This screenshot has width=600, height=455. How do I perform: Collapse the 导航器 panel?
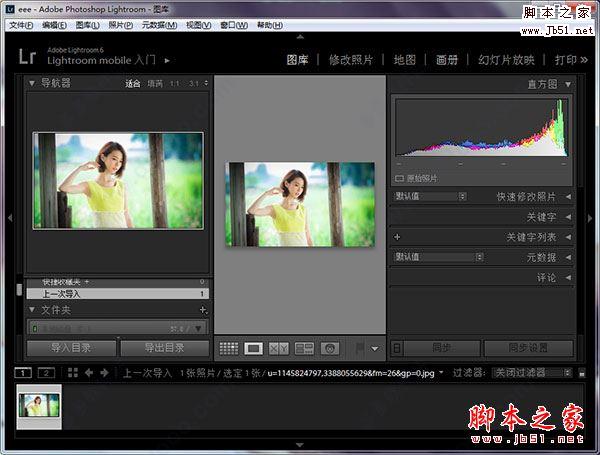pos(32,83)
